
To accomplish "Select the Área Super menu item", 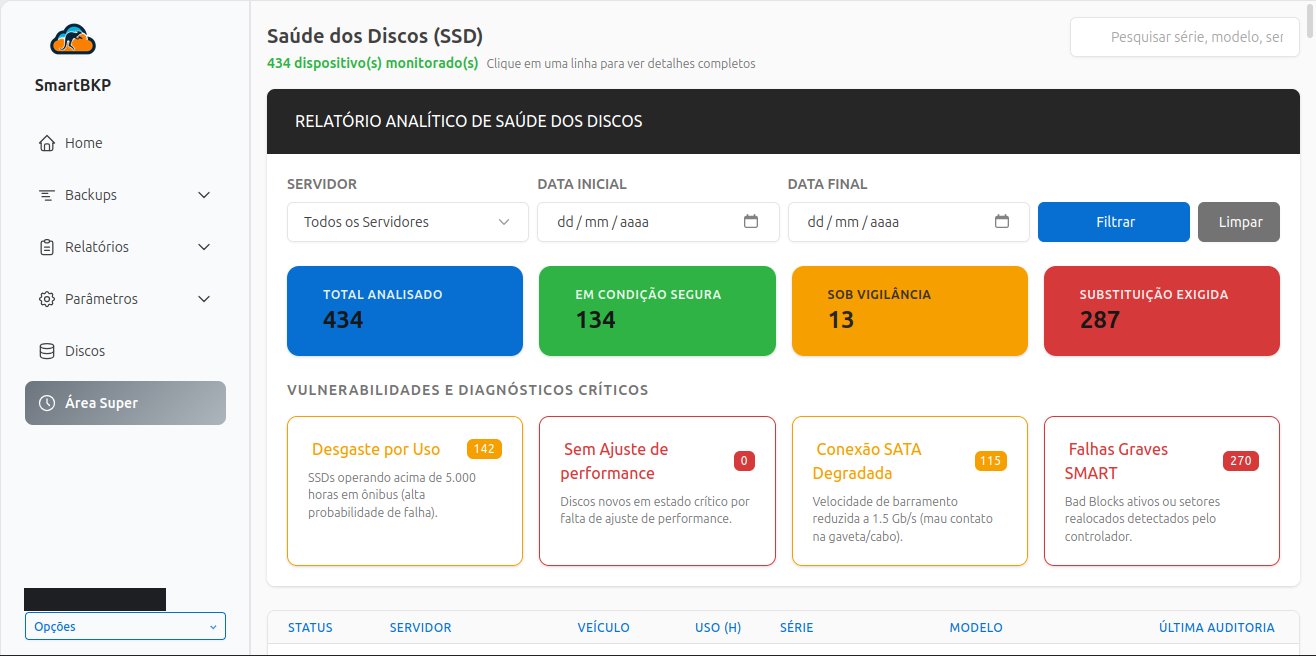I will click(125, 403).
